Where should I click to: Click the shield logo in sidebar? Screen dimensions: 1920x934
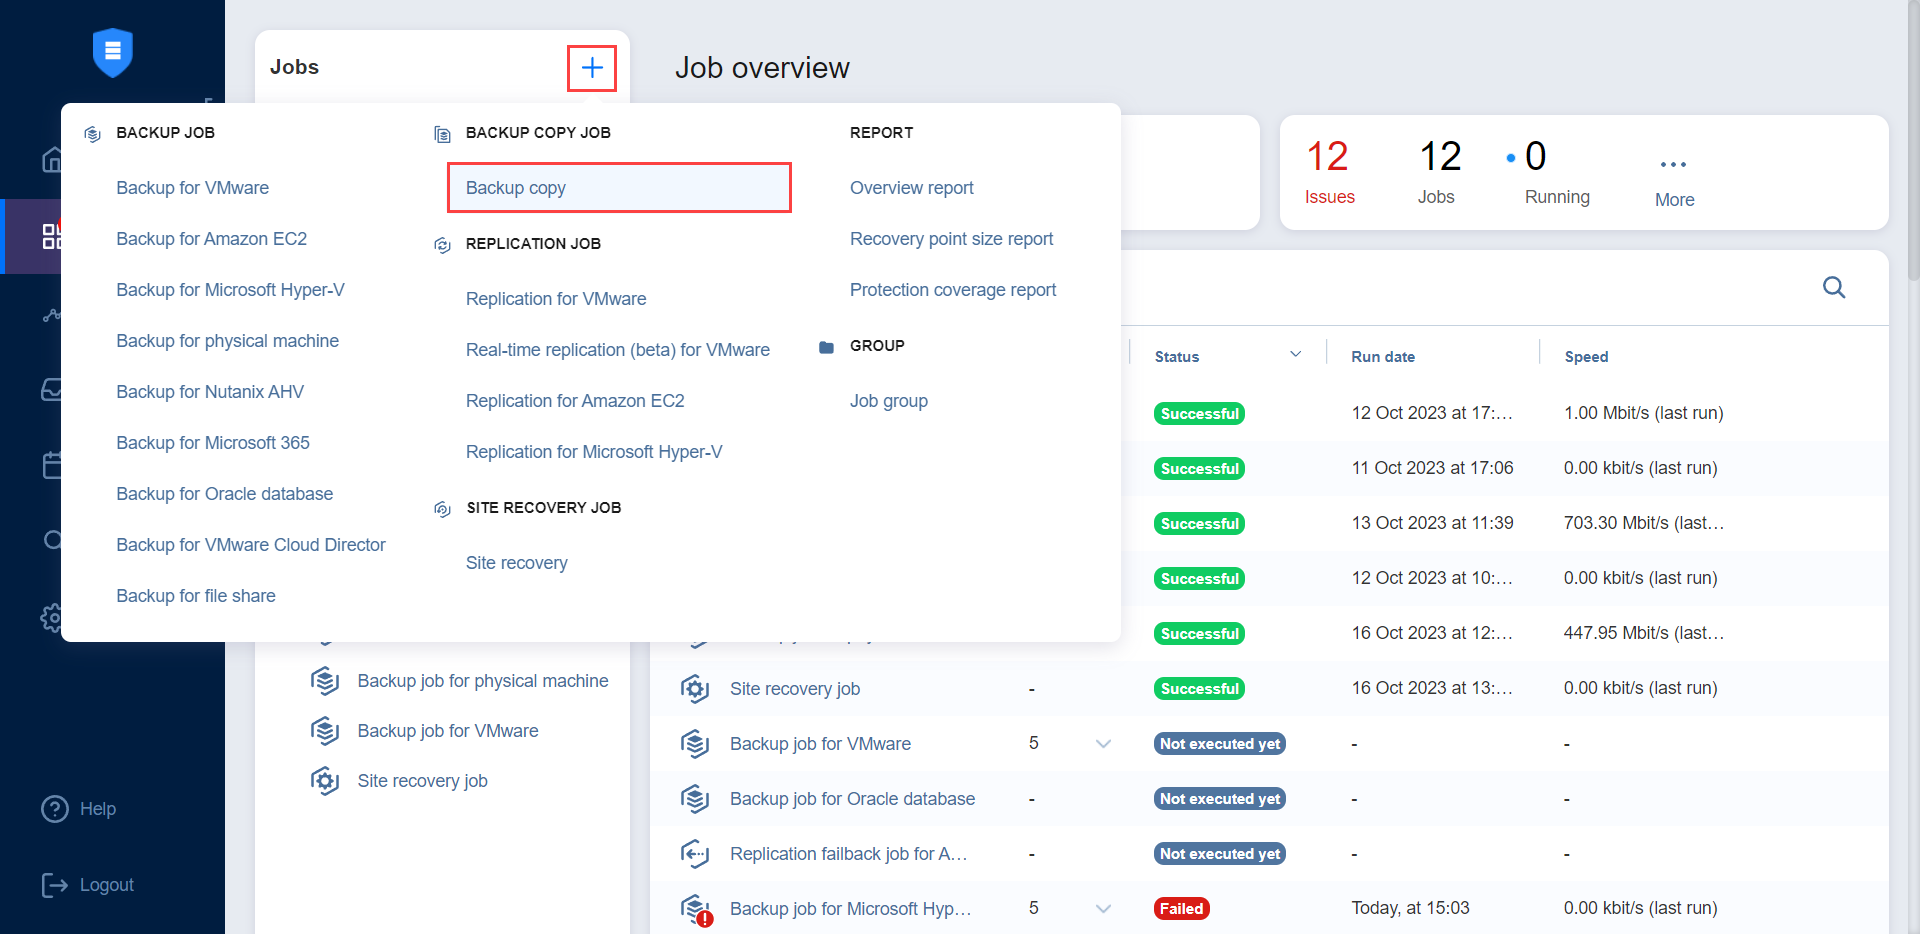[x=112, y=52]
